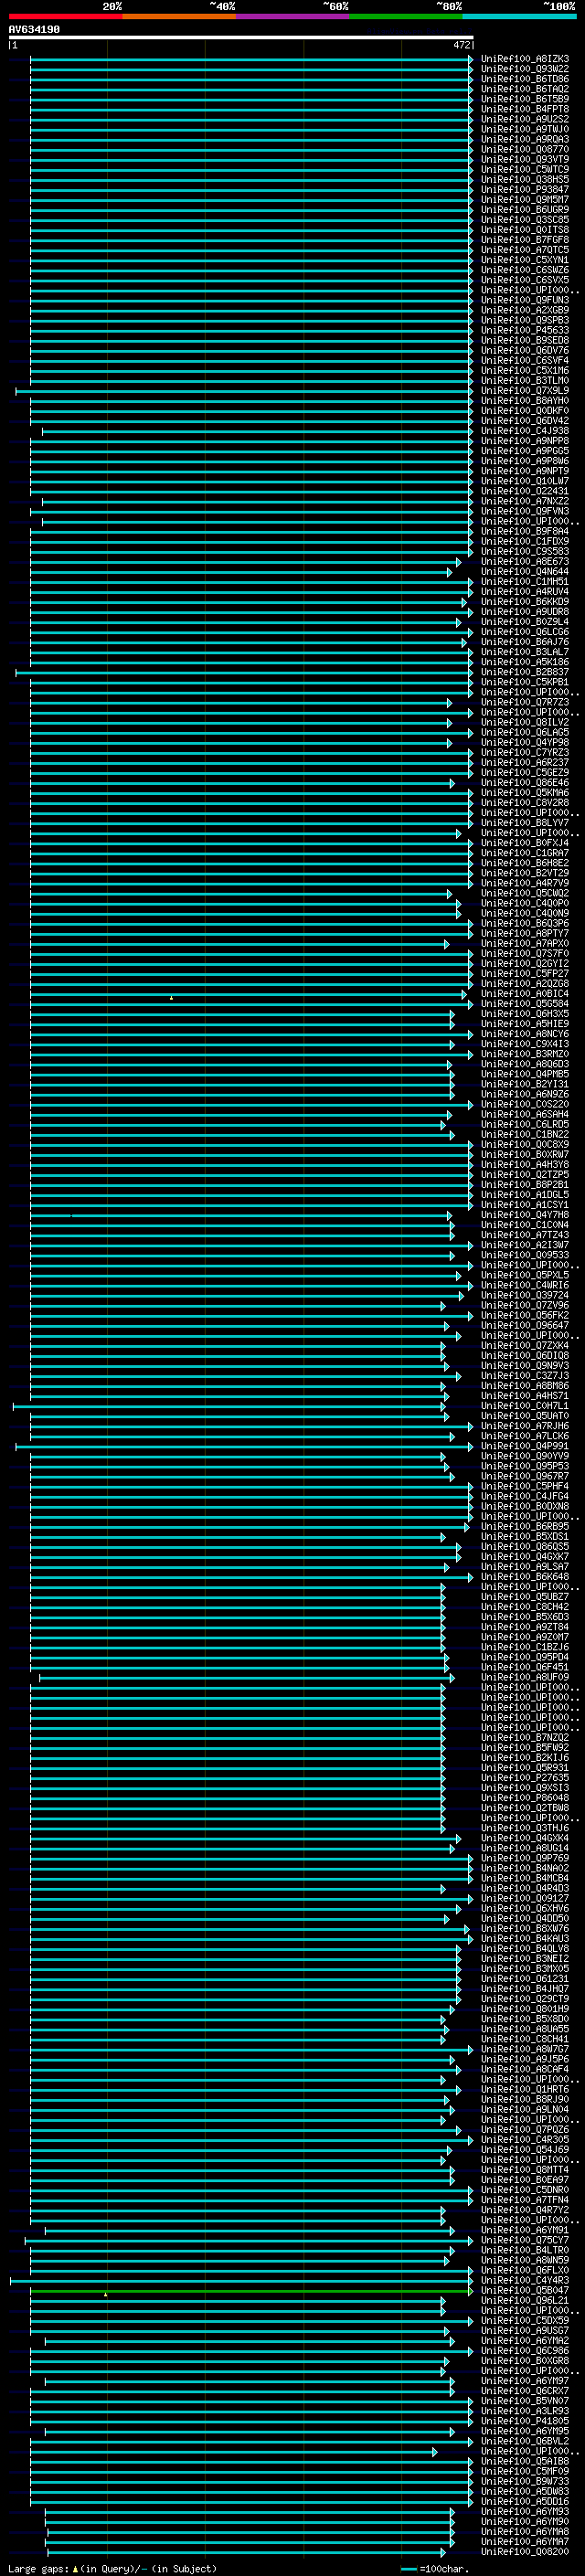Select hit label UniRef100_A7LCK6
Screen dimensions: 585x2576
click(525, 1436)
